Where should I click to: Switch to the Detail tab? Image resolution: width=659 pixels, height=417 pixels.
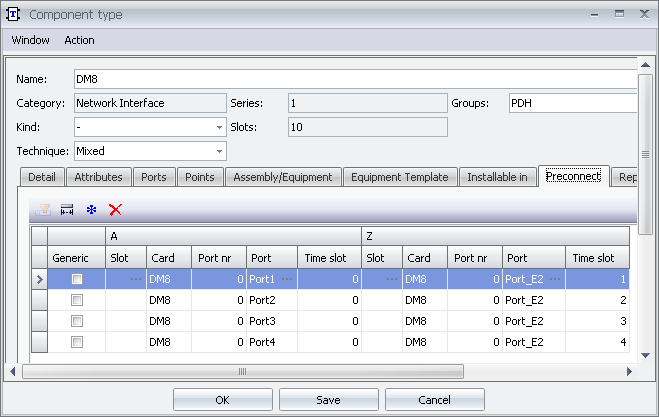[42, 177]
